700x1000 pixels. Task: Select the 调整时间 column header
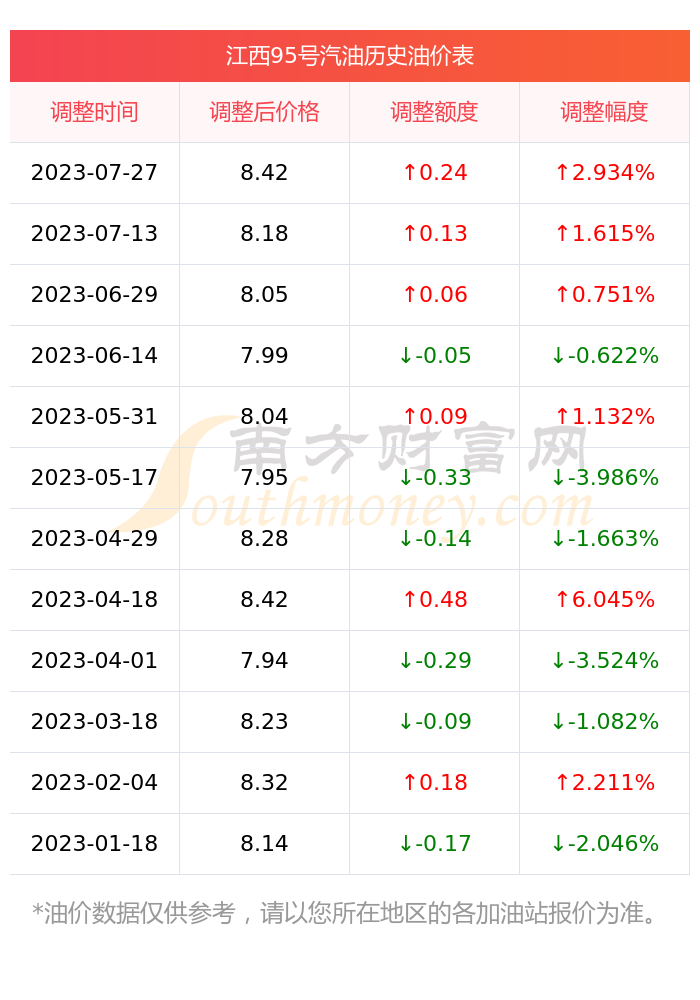point(94,112)
